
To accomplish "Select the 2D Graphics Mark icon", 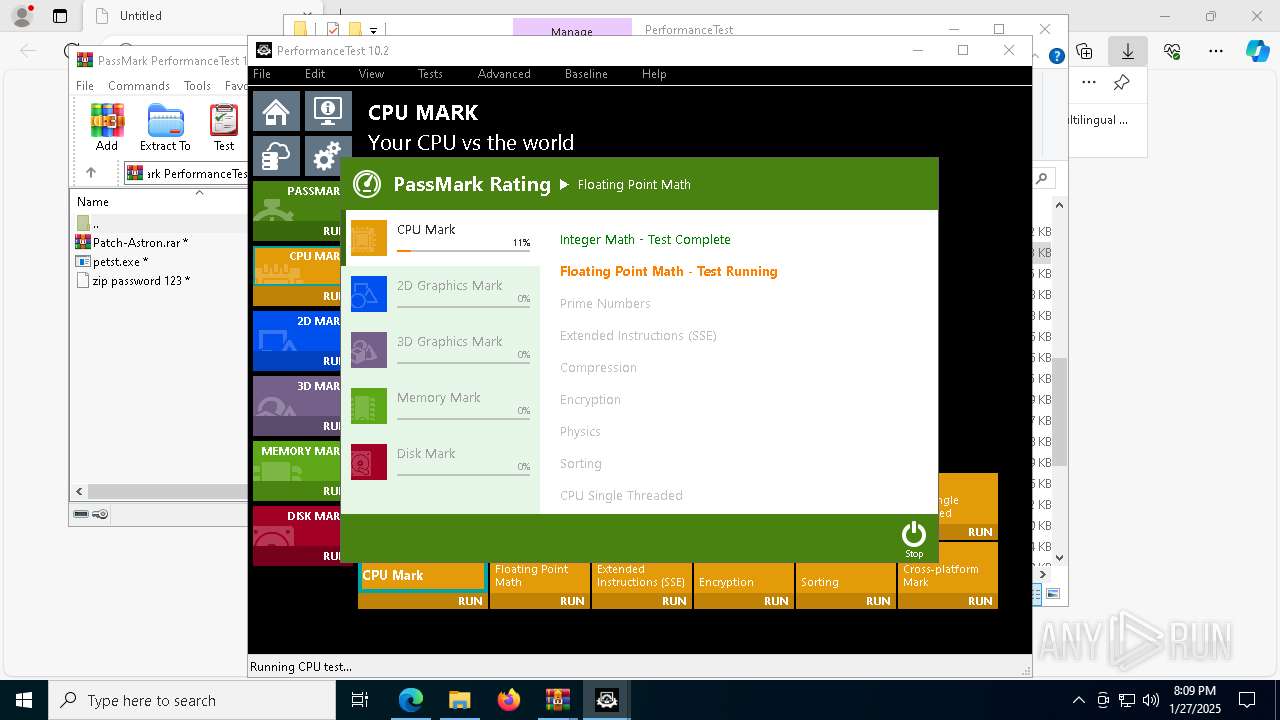I will pos(368,295).
